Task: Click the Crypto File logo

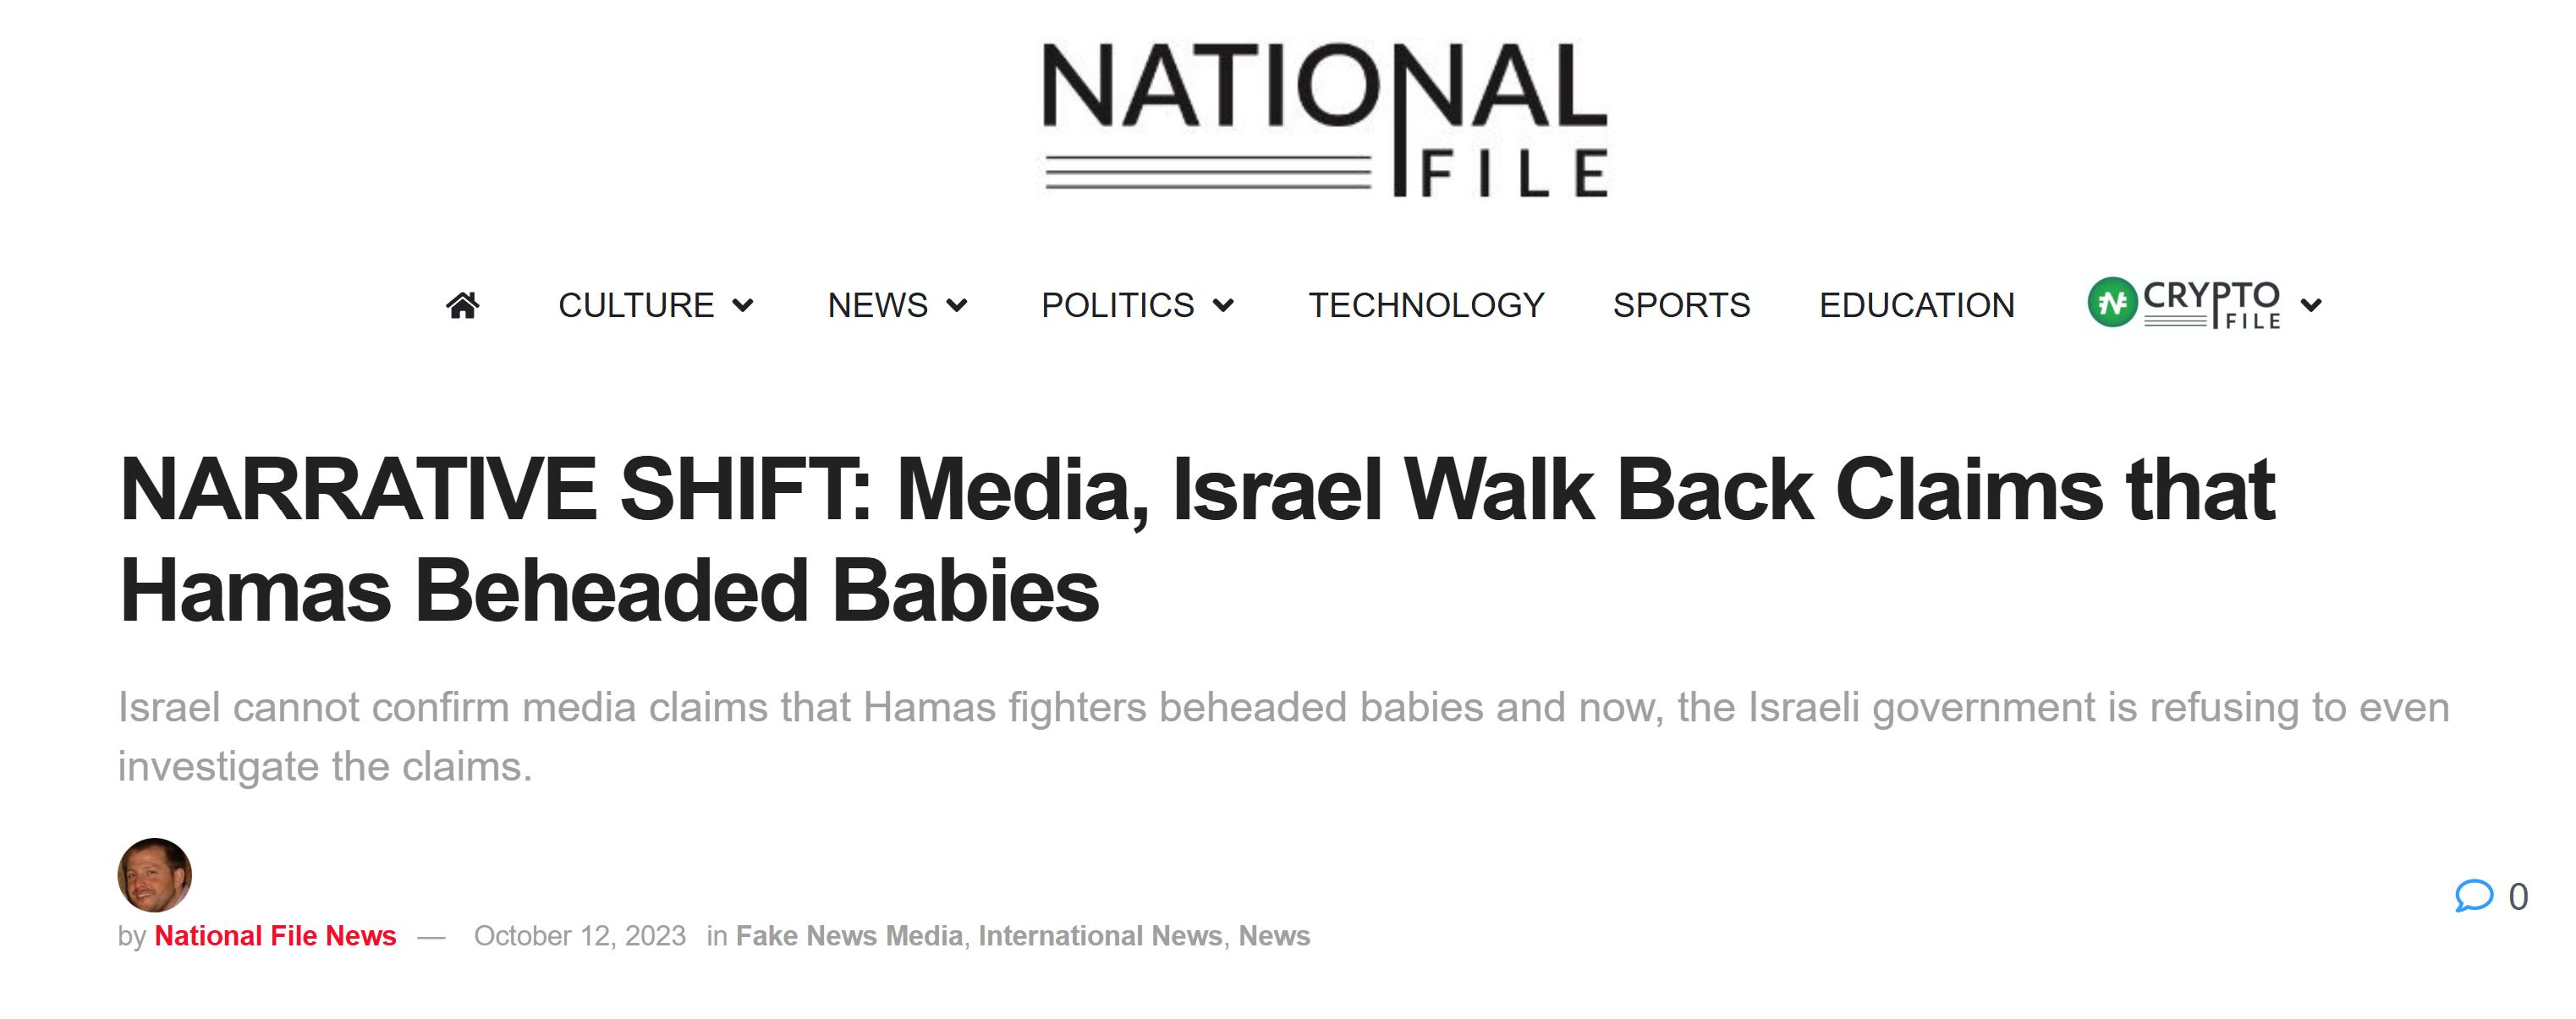Action: pos(2184,303)
